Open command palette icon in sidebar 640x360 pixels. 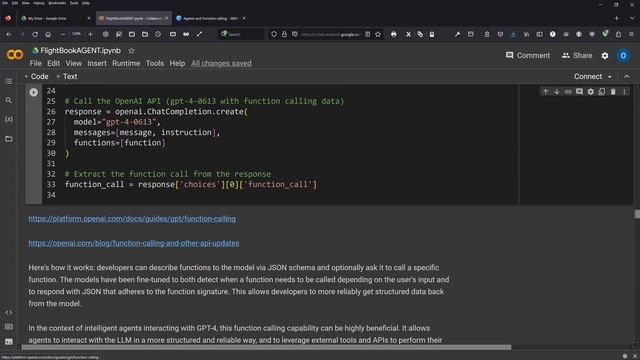(9, 327)
